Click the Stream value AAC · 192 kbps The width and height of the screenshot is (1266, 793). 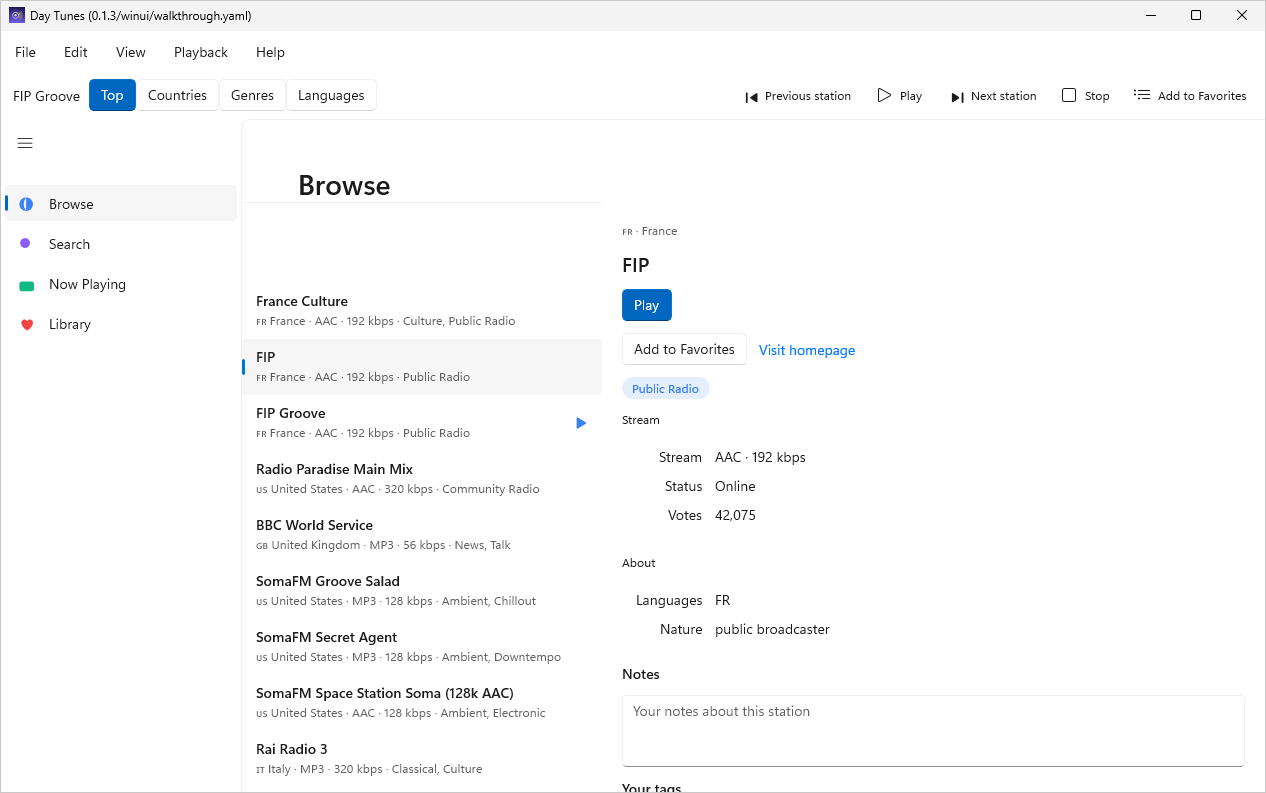click(760, 457)
